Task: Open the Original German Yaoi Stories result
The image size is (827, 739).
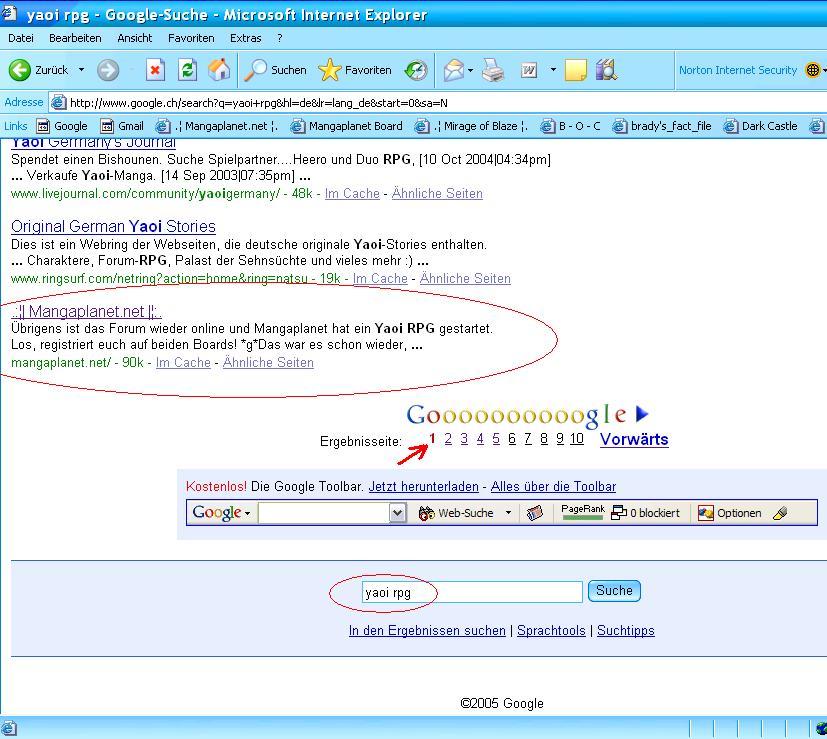Action: coord(113,226)
